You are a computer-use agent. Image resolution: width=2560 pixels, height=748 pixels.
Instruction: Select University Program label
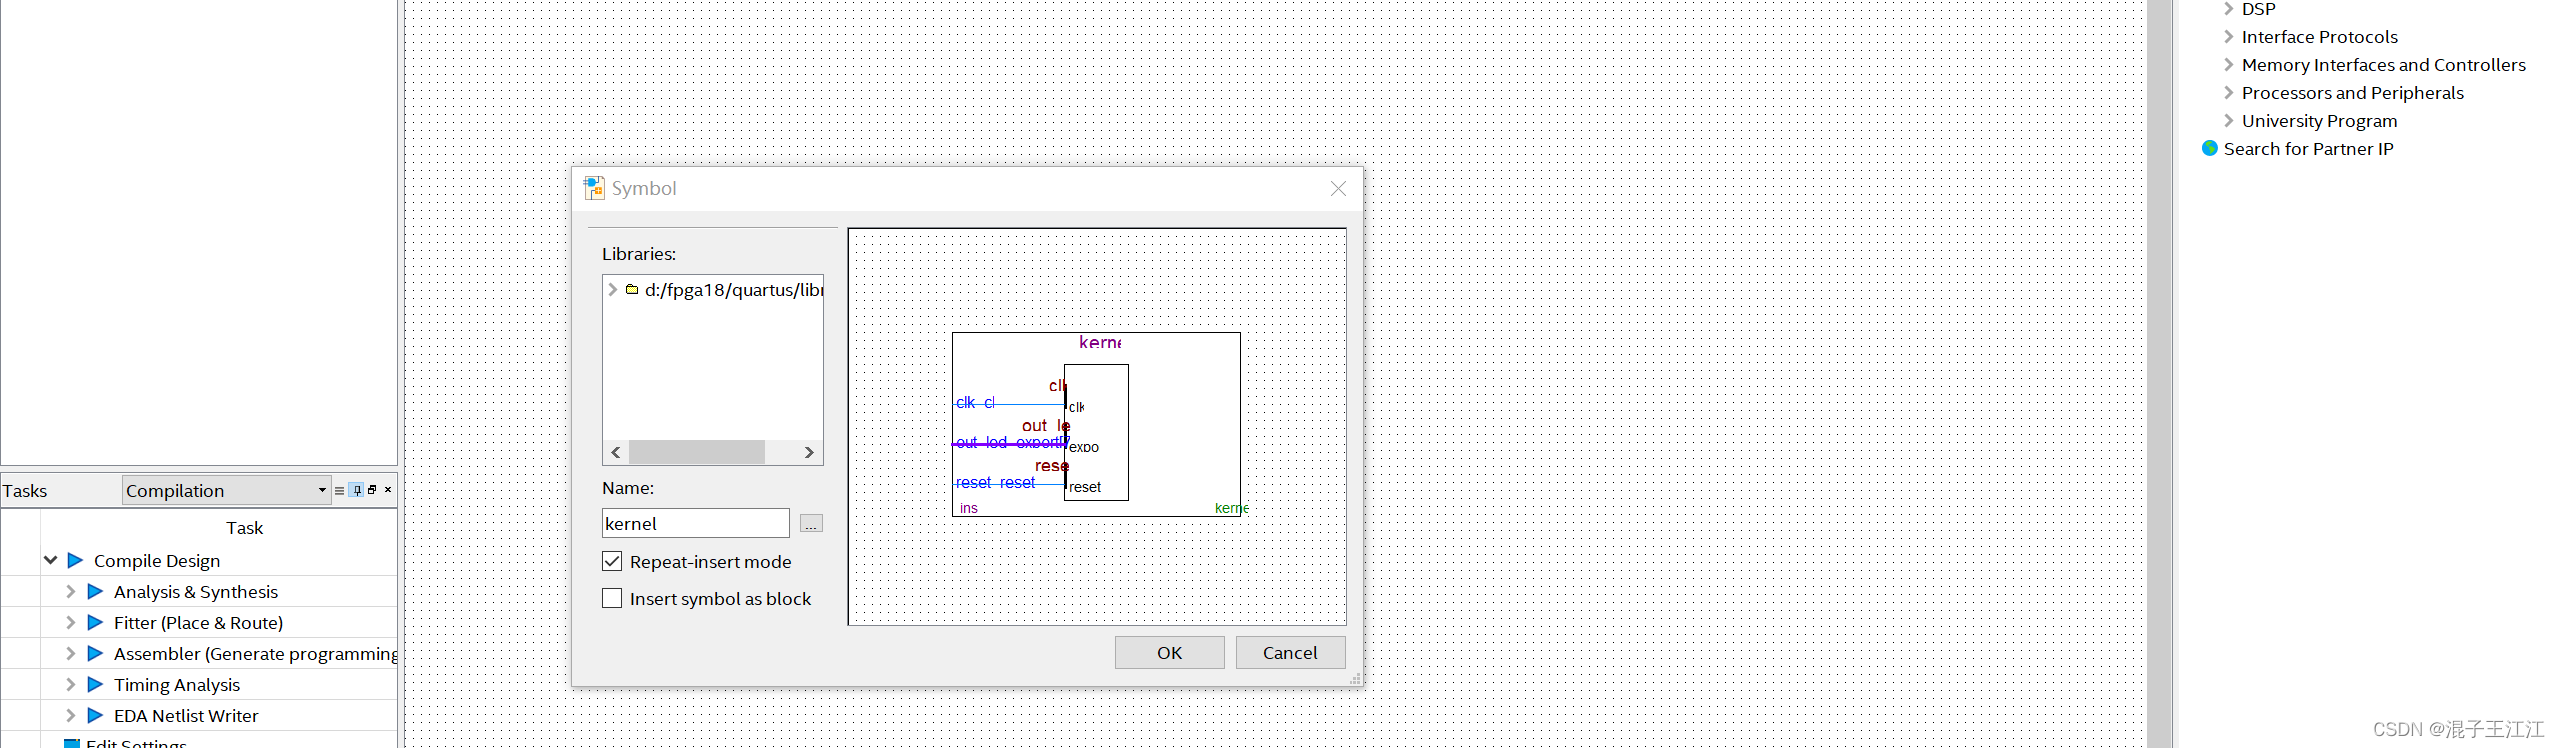[x=2319, y=120]
